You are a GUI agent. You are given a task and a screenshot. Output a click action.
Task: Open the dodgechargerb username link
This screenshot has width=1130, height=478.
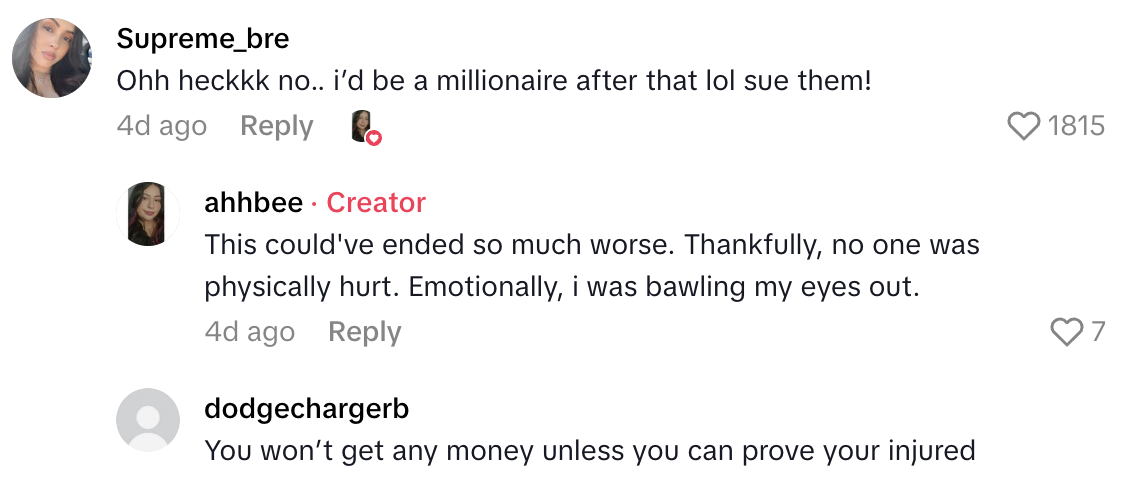pyautogui.click(x=306, y=408)
